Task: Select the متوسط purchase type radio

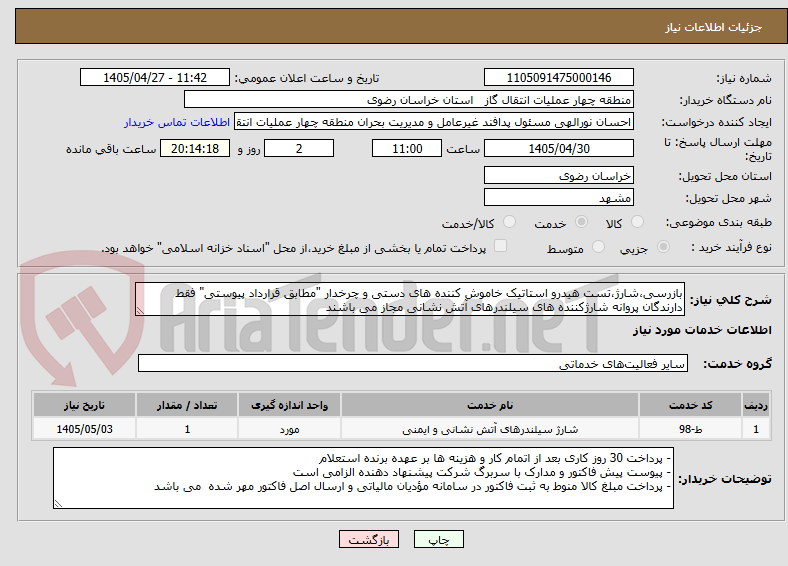Action: tap(598, 247)
